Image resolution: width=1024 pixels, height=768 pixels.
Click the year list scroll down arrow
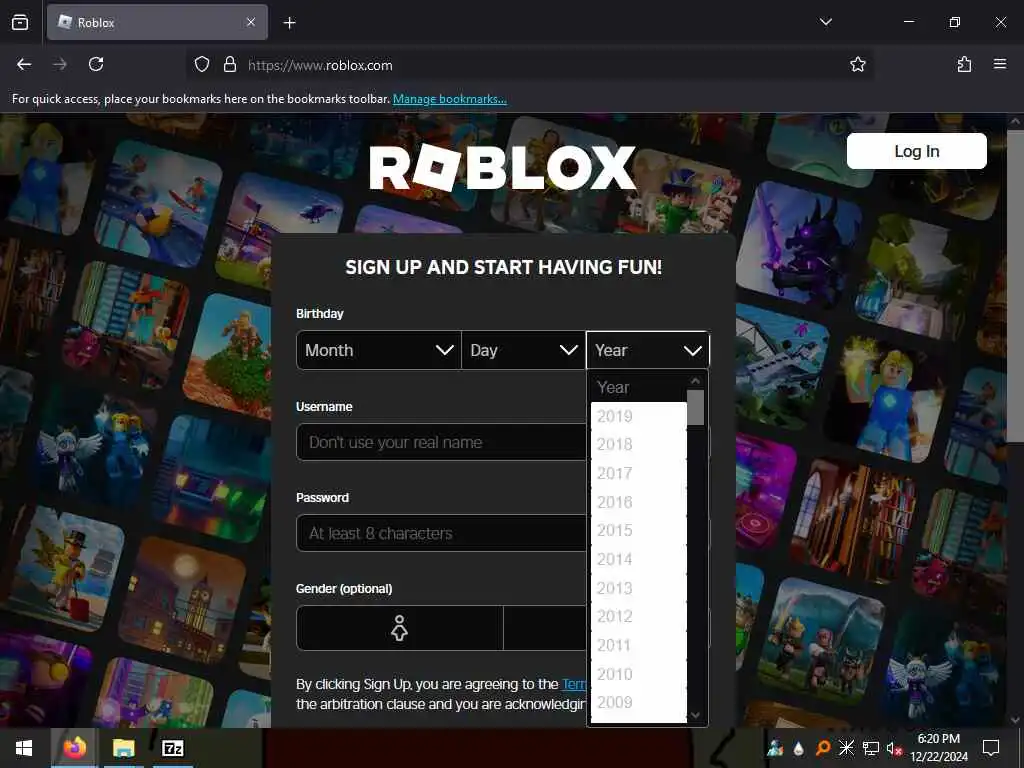click(x=696, y=715)
